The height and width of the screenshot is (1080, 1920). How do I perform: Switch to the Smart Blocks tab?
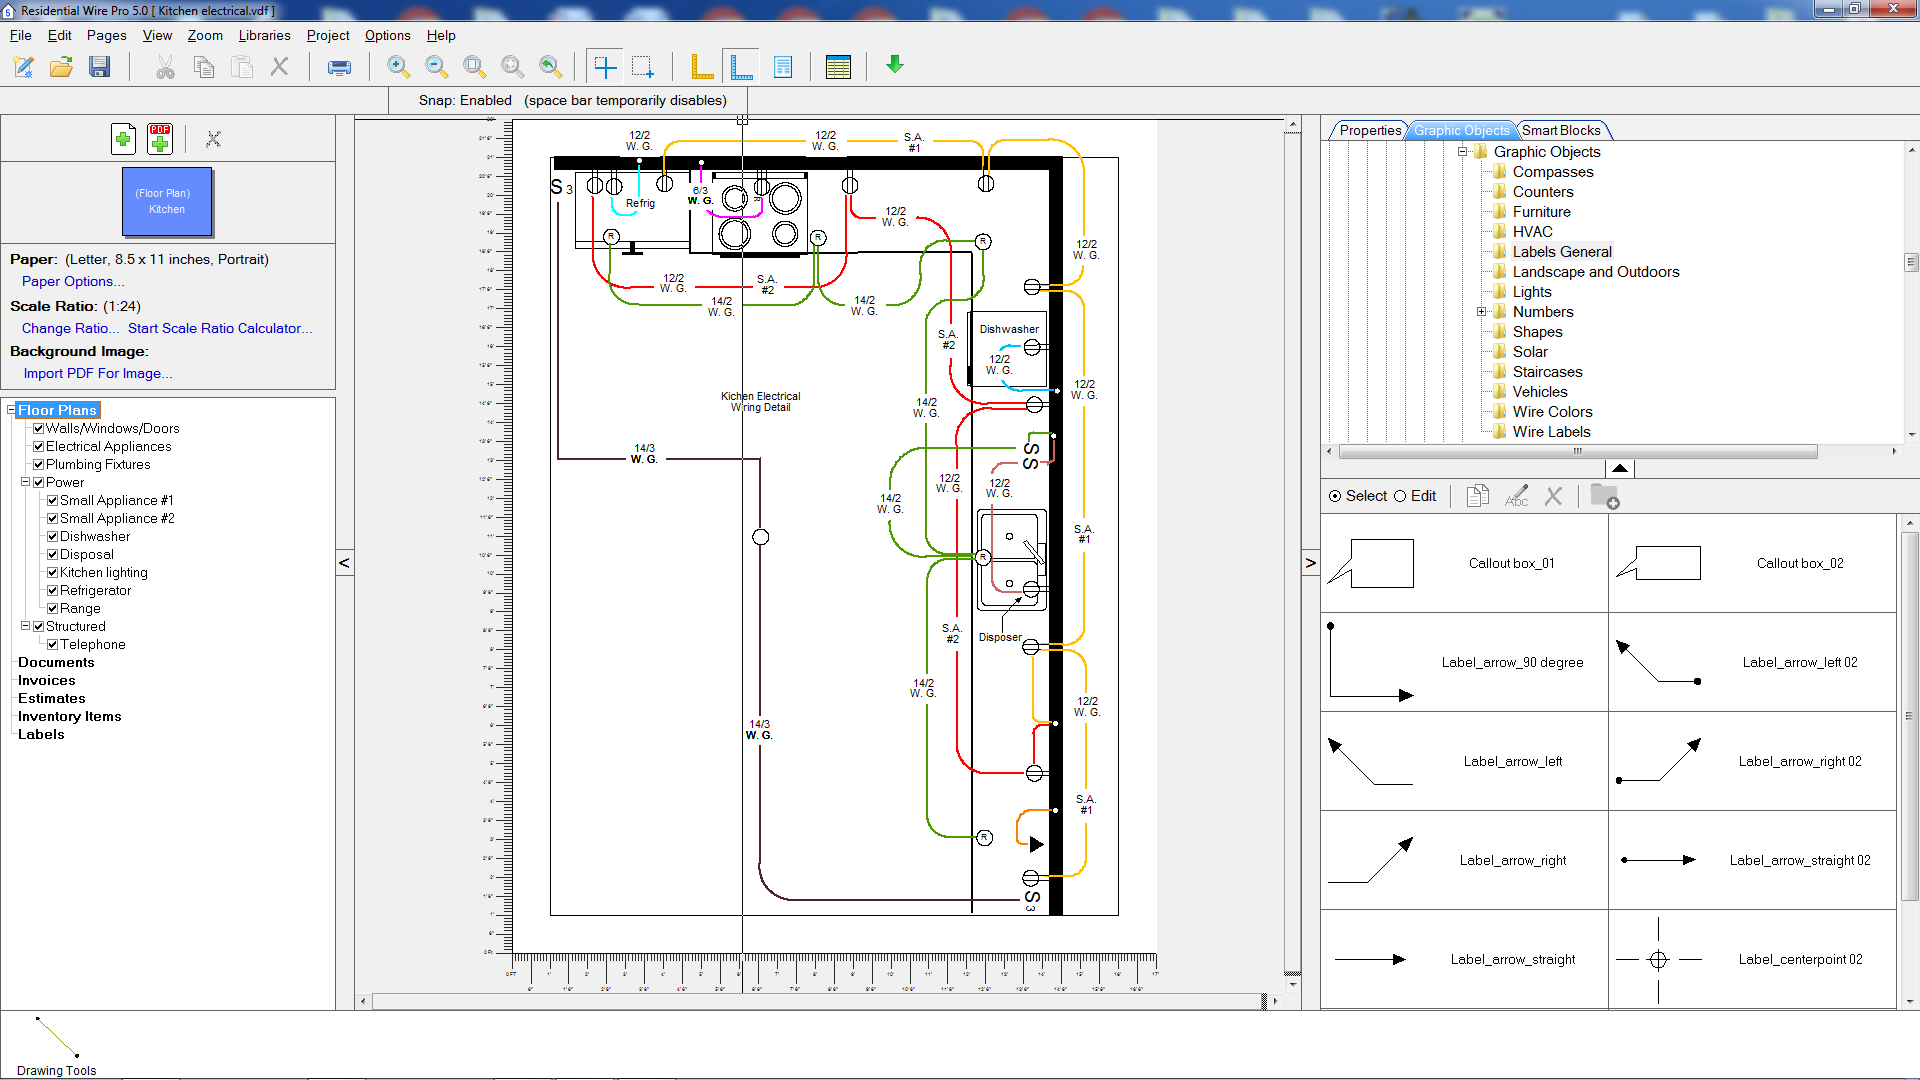1560,130
